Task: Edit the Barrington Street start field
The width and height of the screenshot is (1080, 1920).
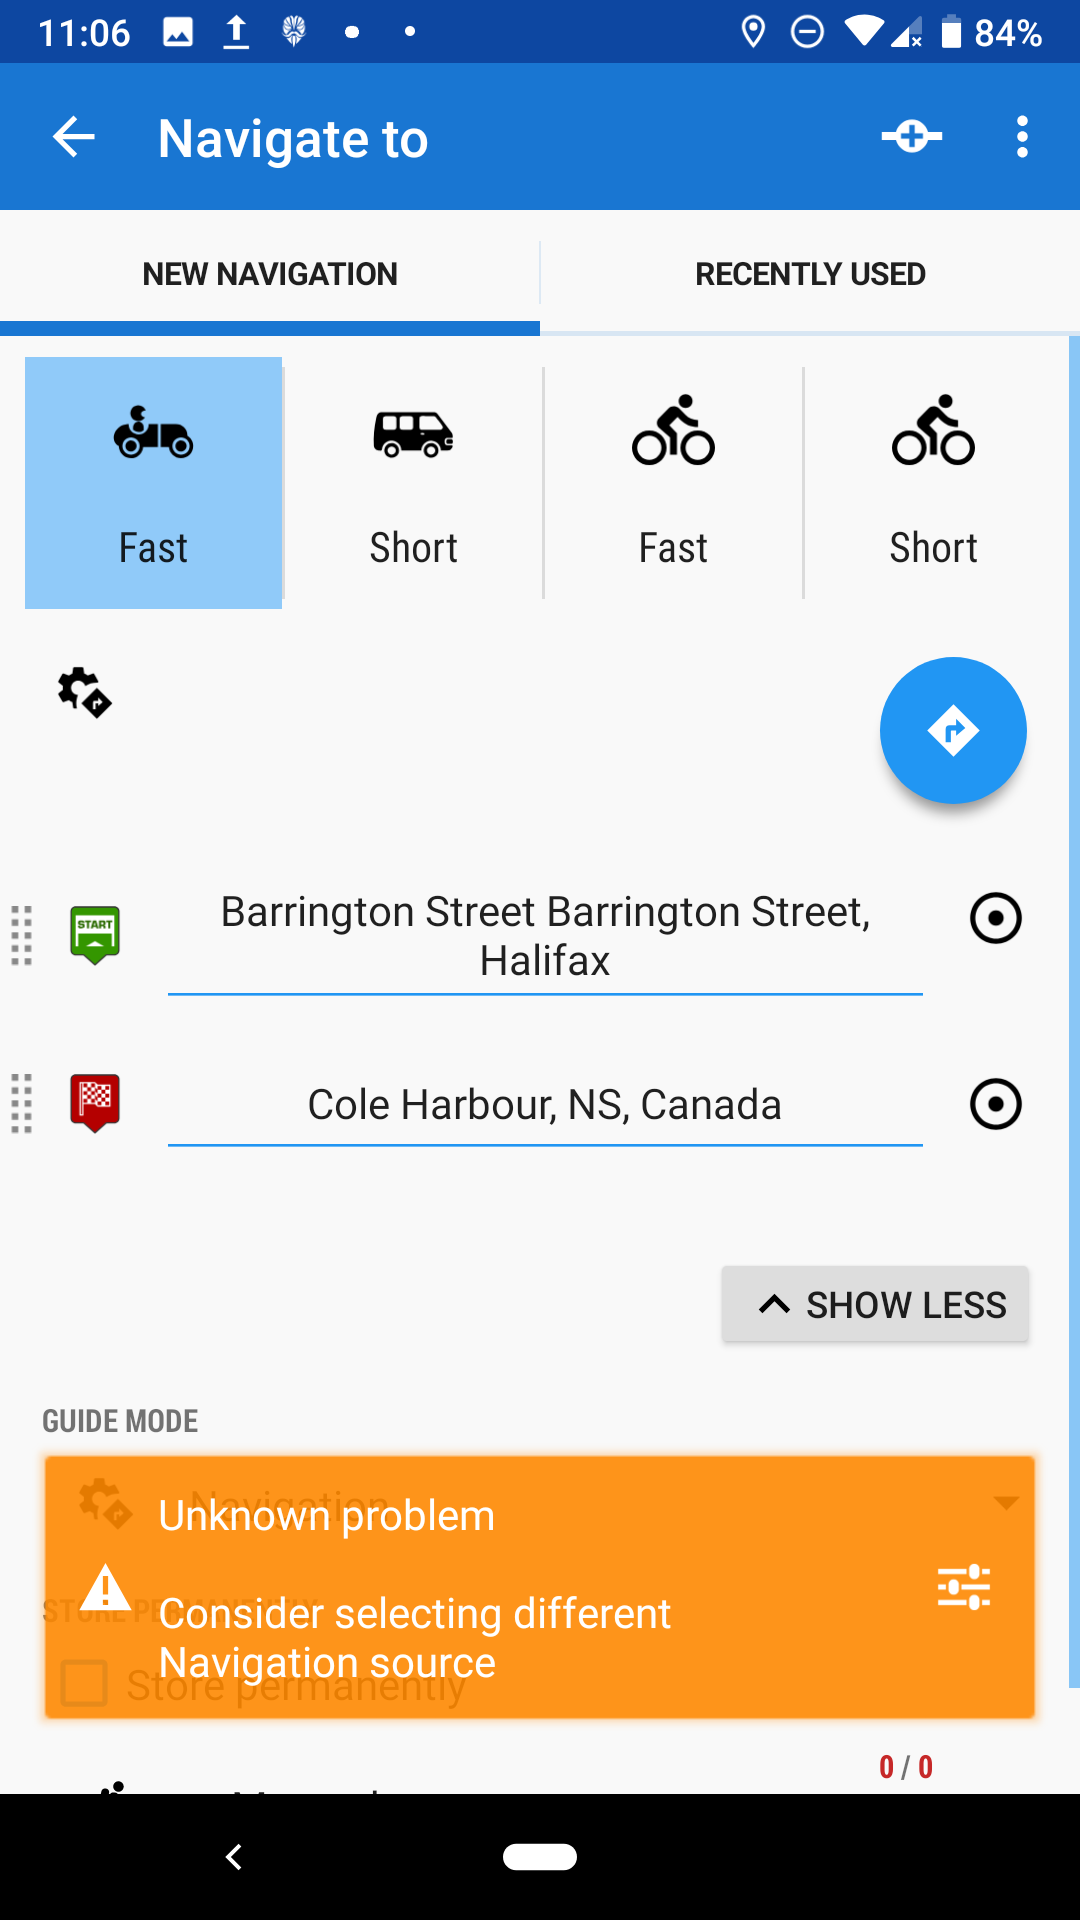Action: pyautogui.click(x=545, y=936)
